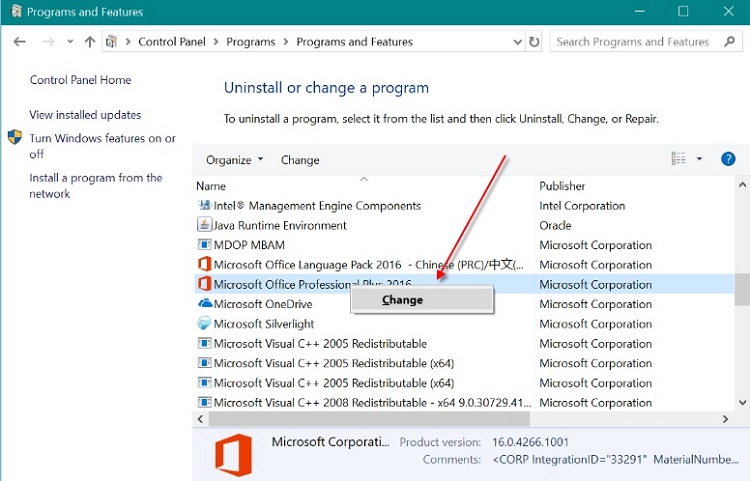Open Turn Windows features on or off
This screenshot has height=481, width=750.
[102, 146]
